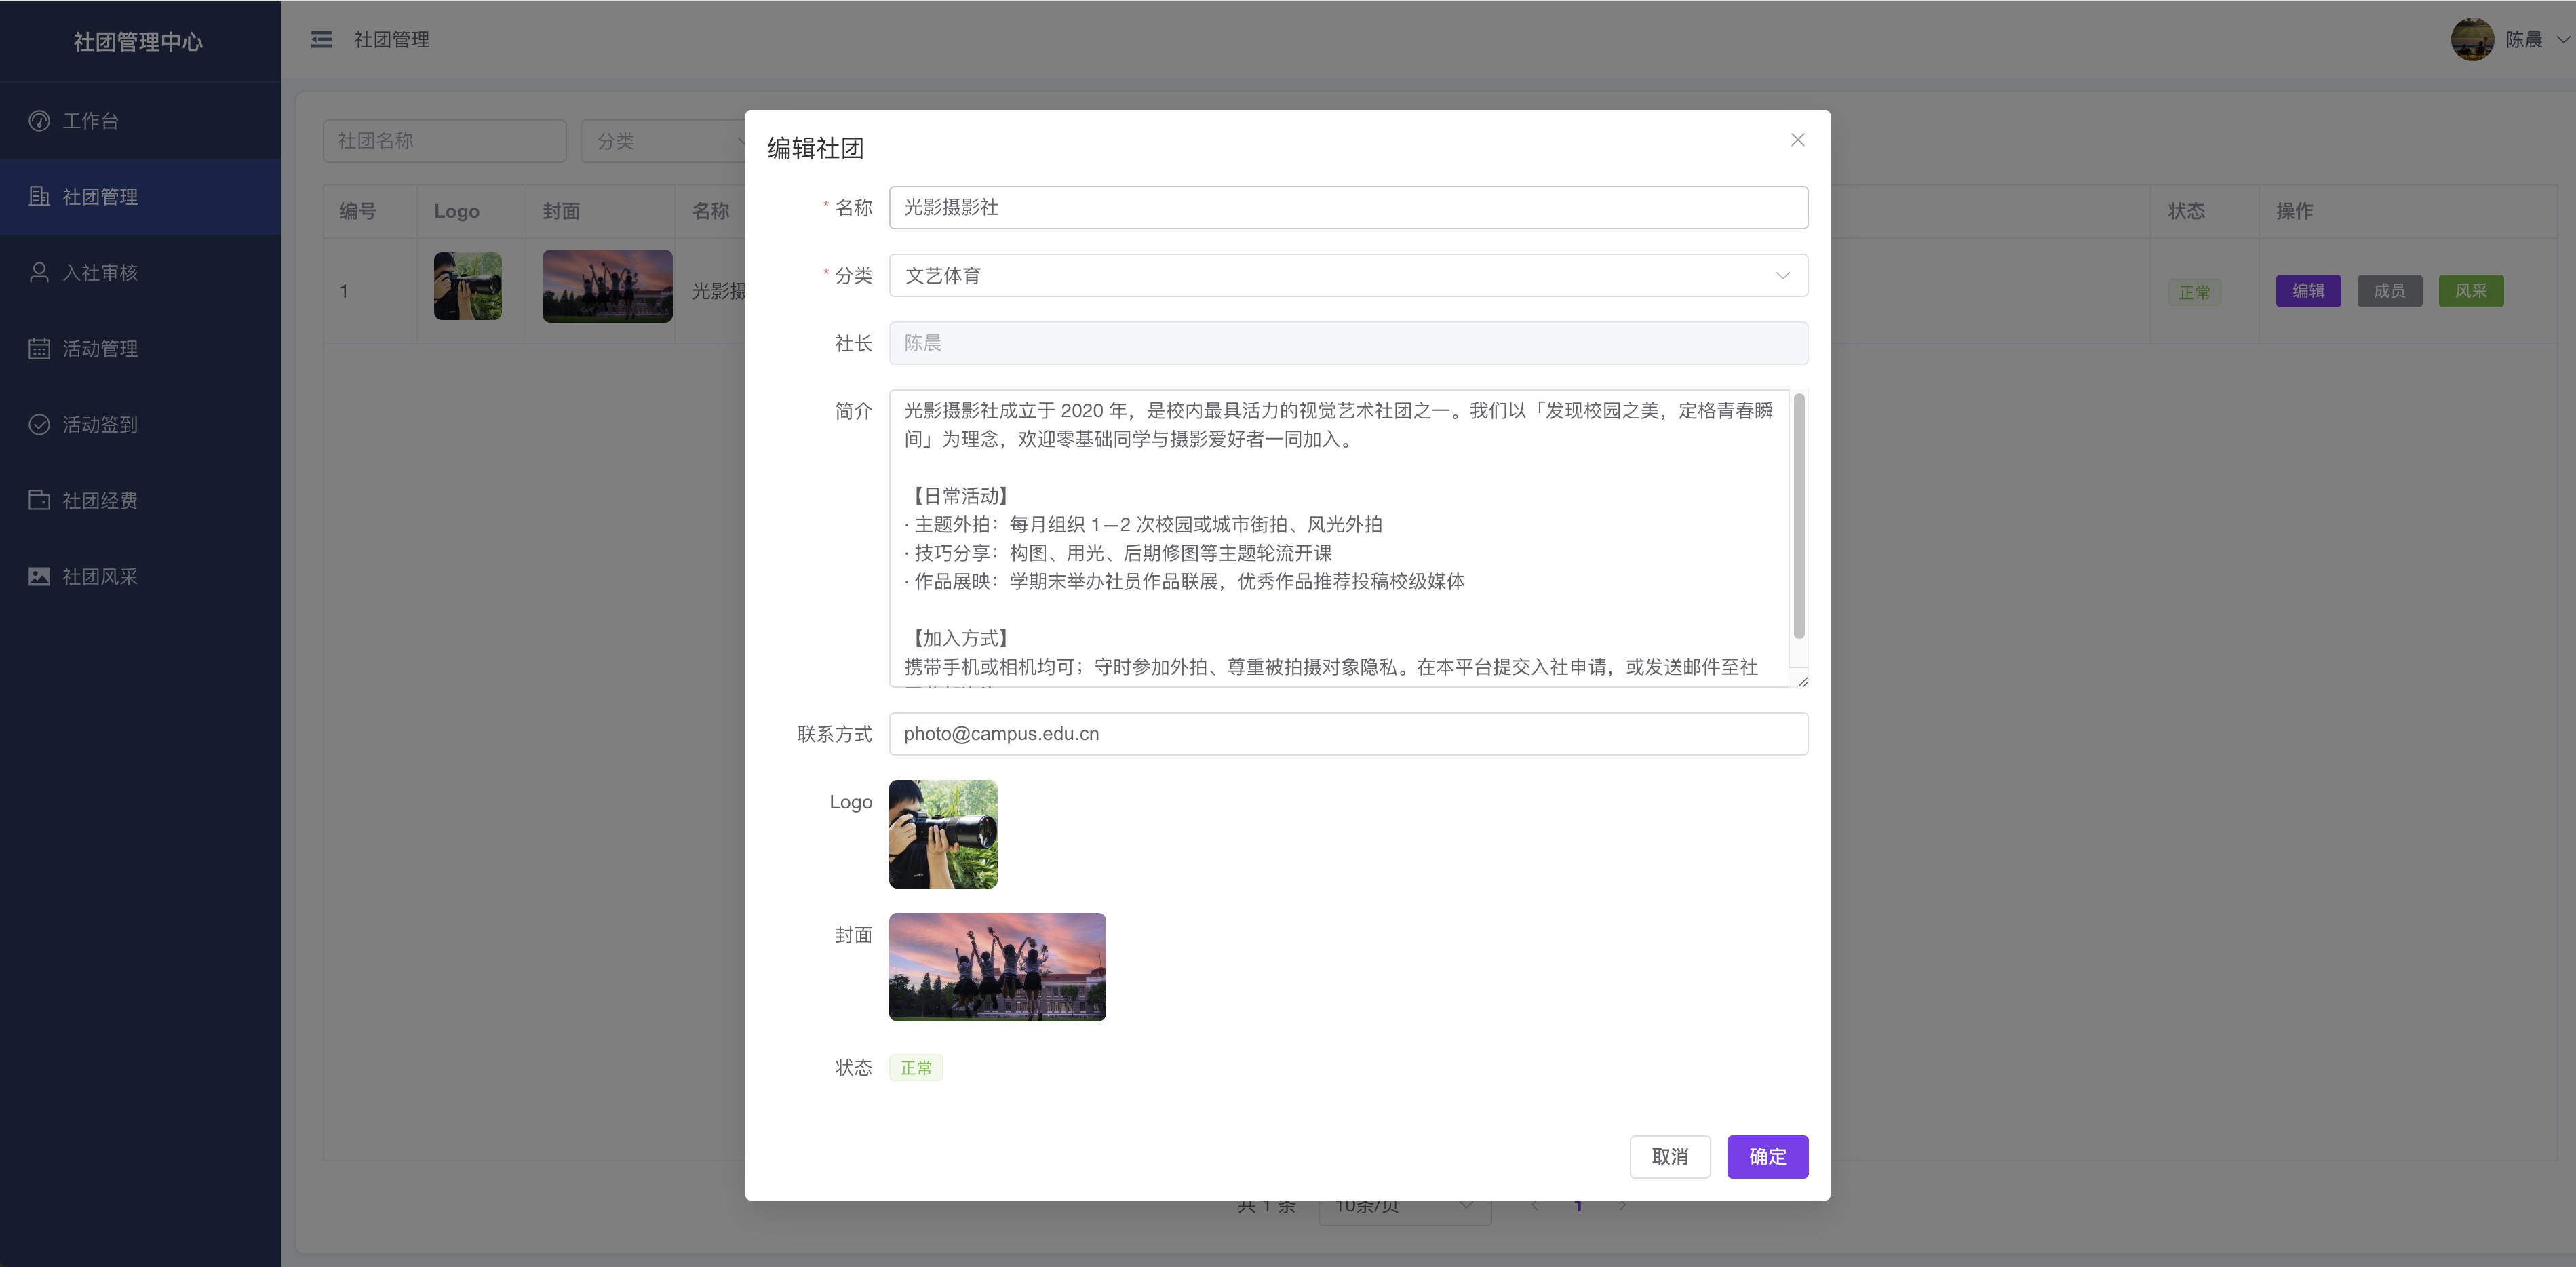Click the 工作台 dashboard icon
Image resolution: width=2576 pixels, height=1267 pixels.
pos(39,121)
